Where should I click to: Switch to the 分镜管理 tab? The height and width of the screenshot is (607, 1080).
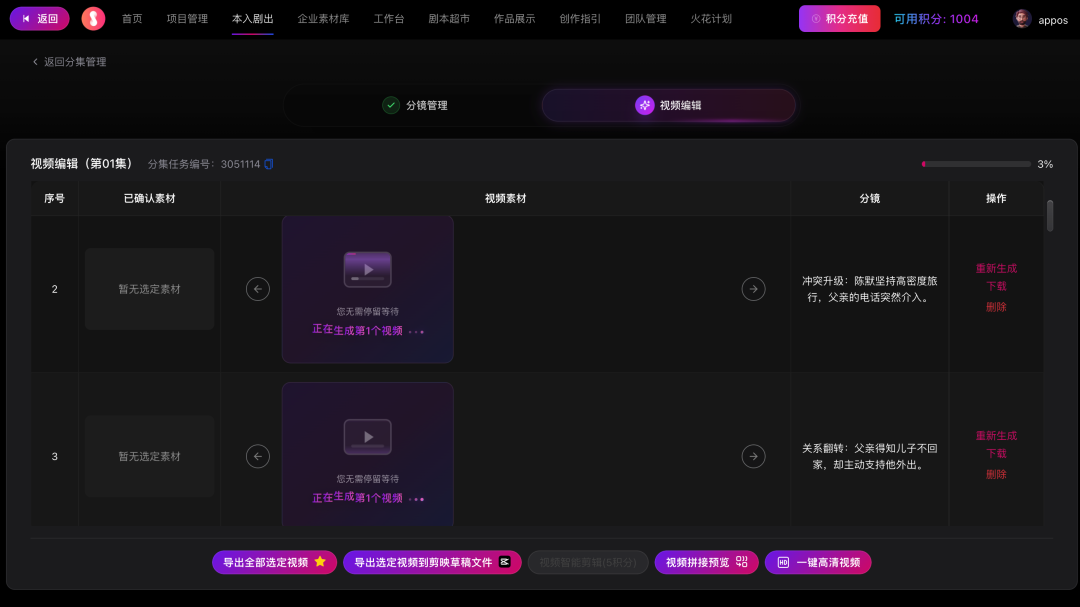click(415, 105)
